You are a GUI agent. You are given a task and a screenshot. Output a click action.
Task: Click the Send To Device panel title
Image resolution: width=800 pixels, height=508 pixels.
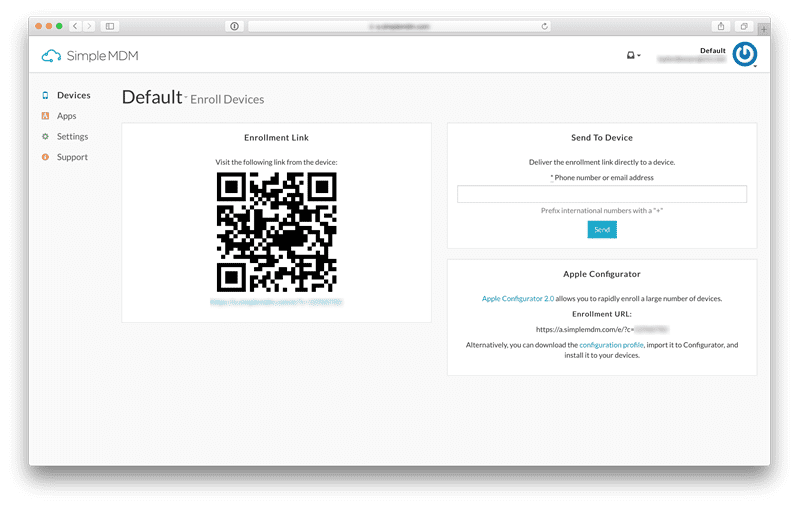pos(602,138)
